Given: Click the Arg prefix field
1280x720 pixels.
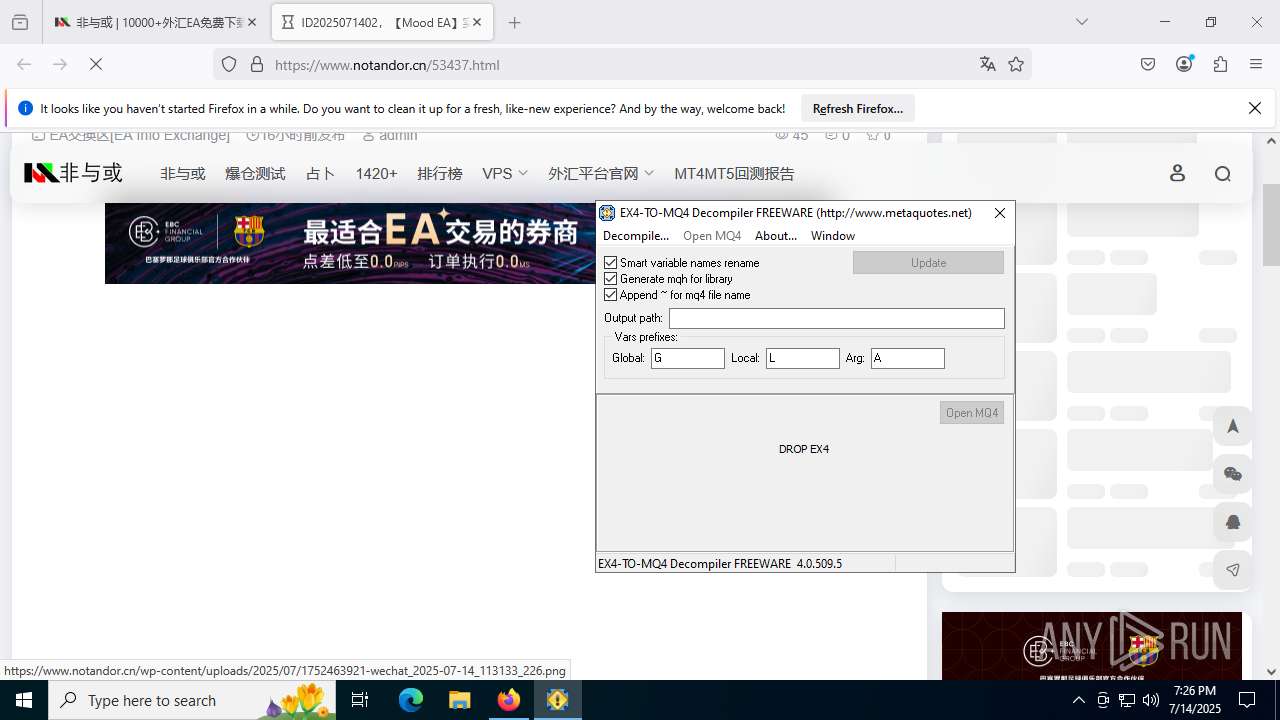Looking at the screenshot, I should (x=908, y=358).
